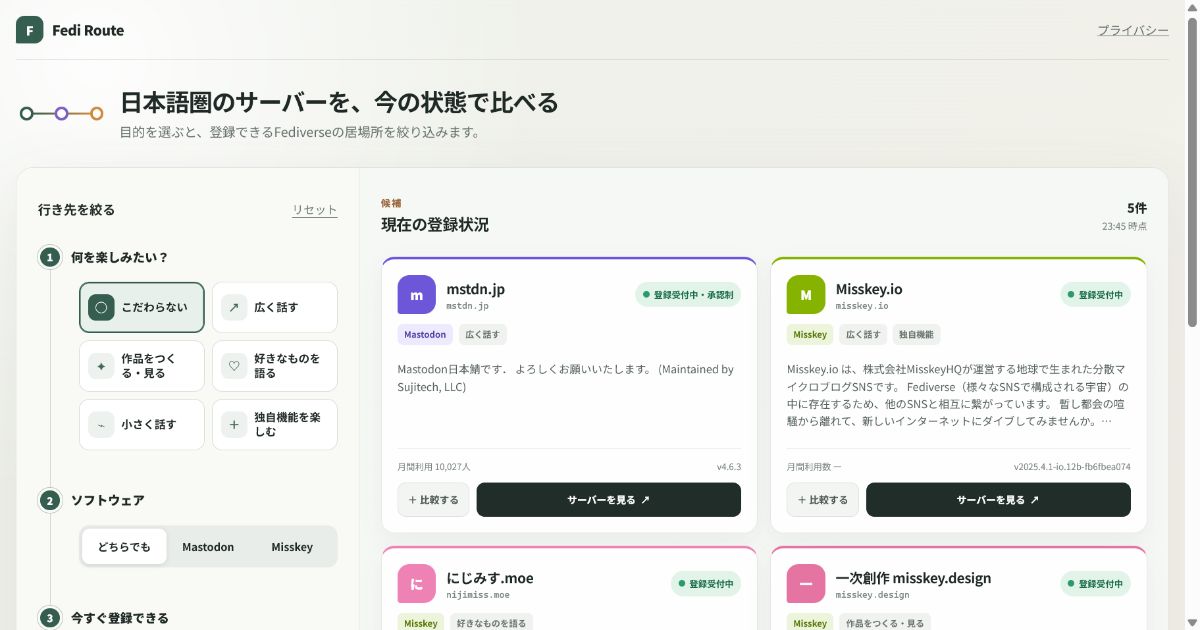This screenshot has width=1200, height=630.
Task: Click the 広く話す tag on Misskey.io card
Action: tap(863, 334)
